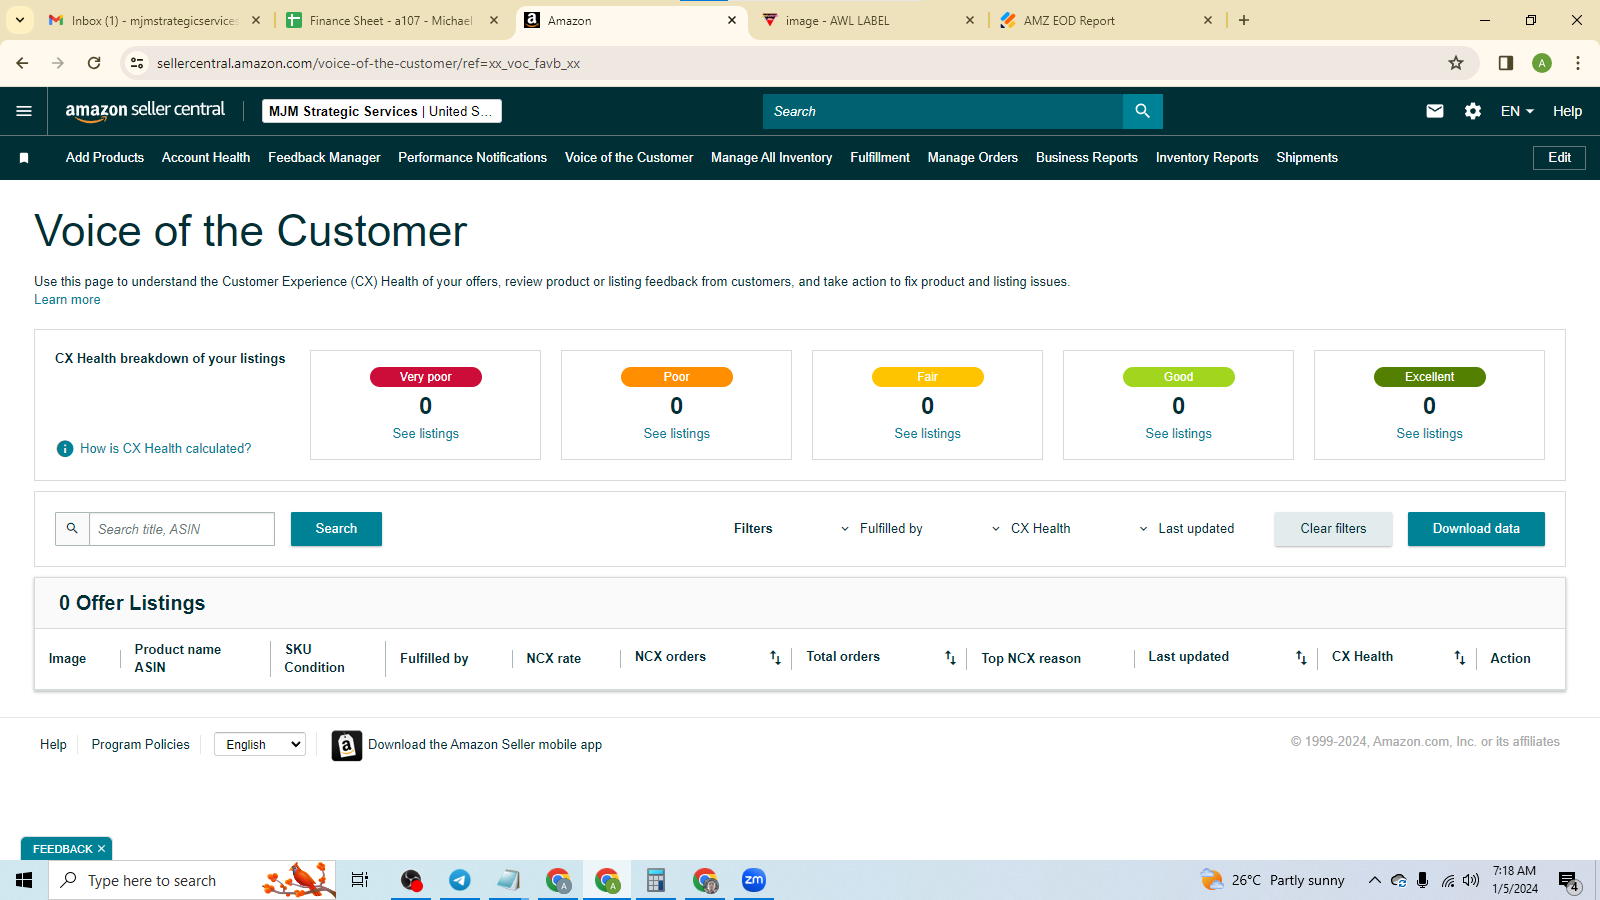
Task: Close the FEEDBACK tab with its X
Action: click(101, 849)
